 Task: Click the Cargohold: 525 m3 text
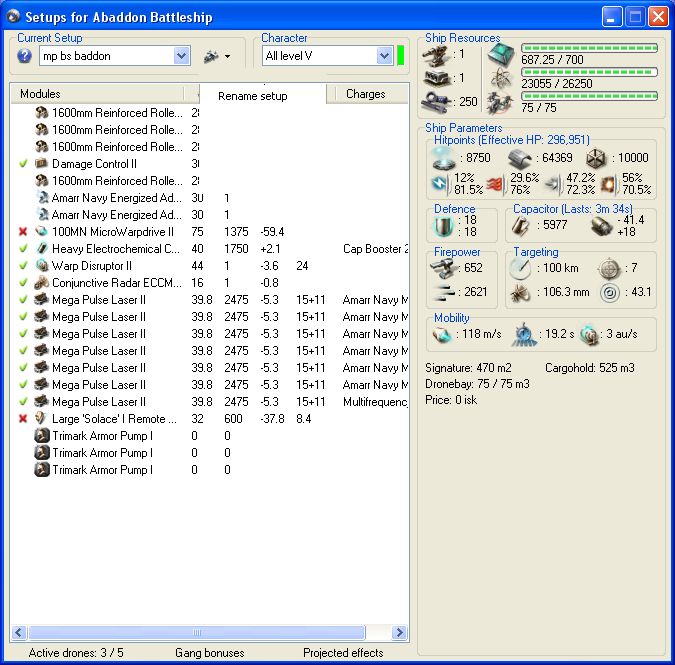tap(589, 368)
